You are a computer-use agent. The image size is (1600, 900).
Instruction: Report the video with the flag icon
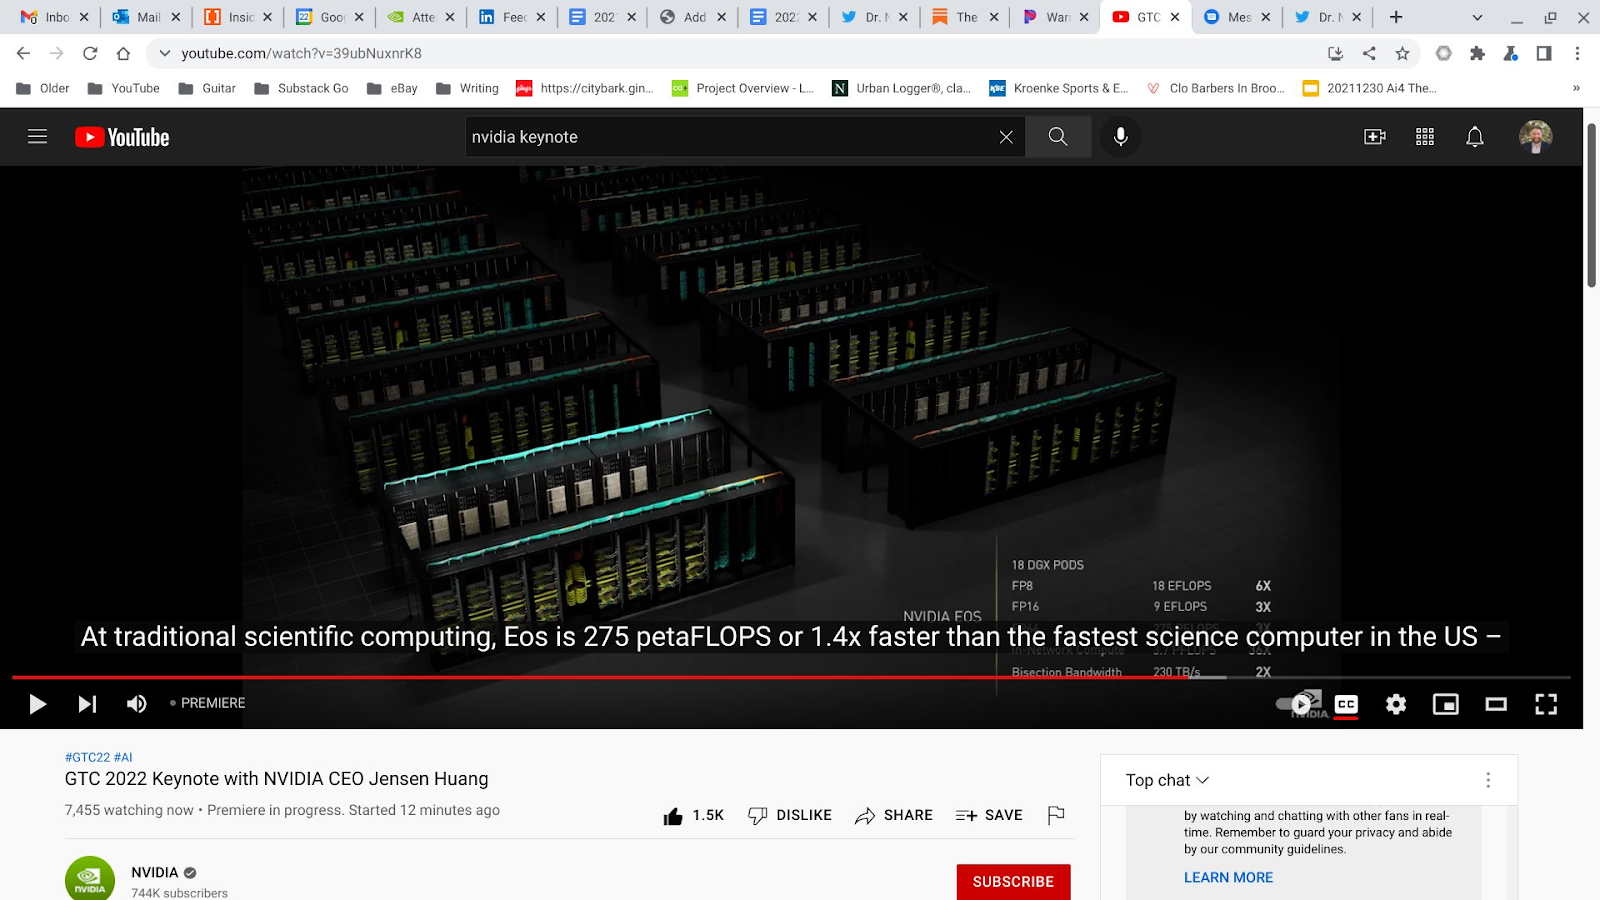click(x=1056, y=816)
